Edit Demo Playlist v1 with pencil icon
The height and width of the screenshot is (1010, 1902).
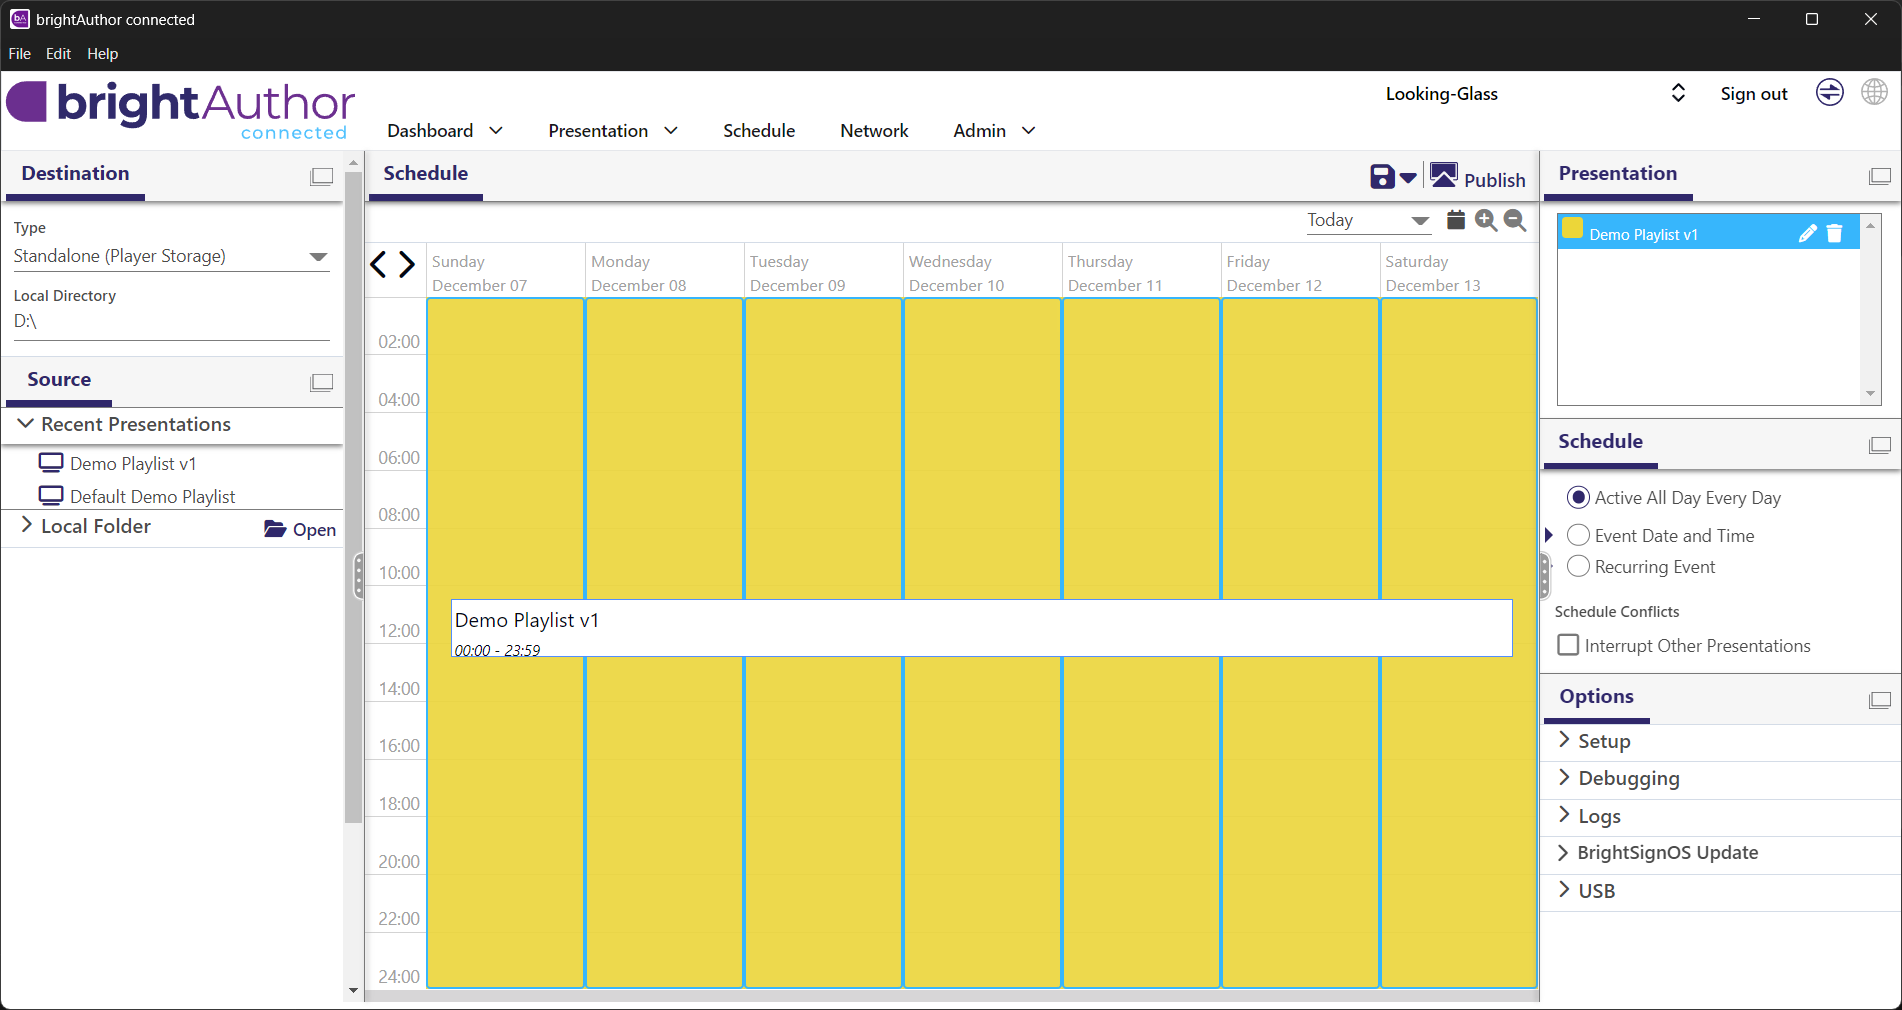(1807, 234)
